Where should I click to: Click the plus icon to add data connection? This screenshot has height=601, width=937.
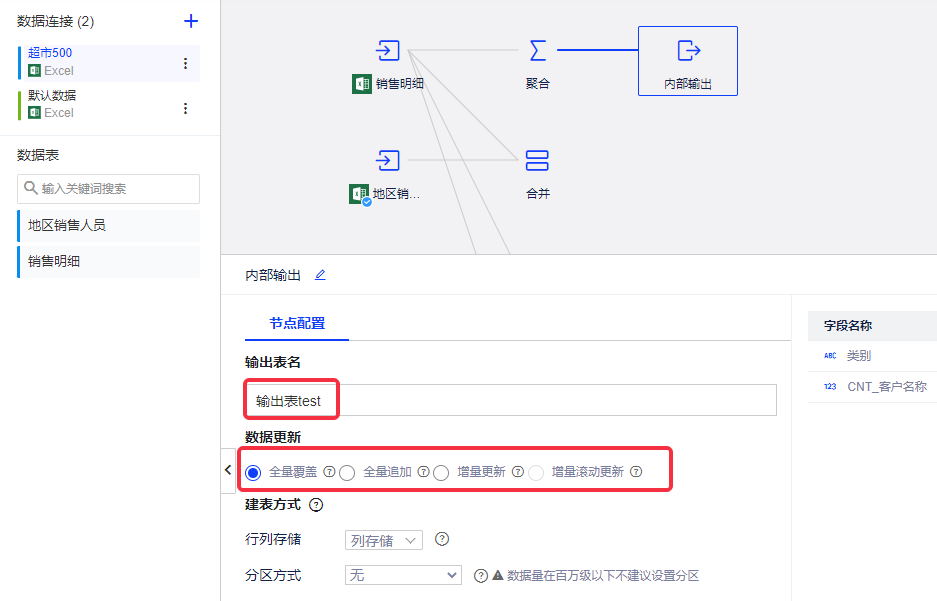[x=191, y=21]
